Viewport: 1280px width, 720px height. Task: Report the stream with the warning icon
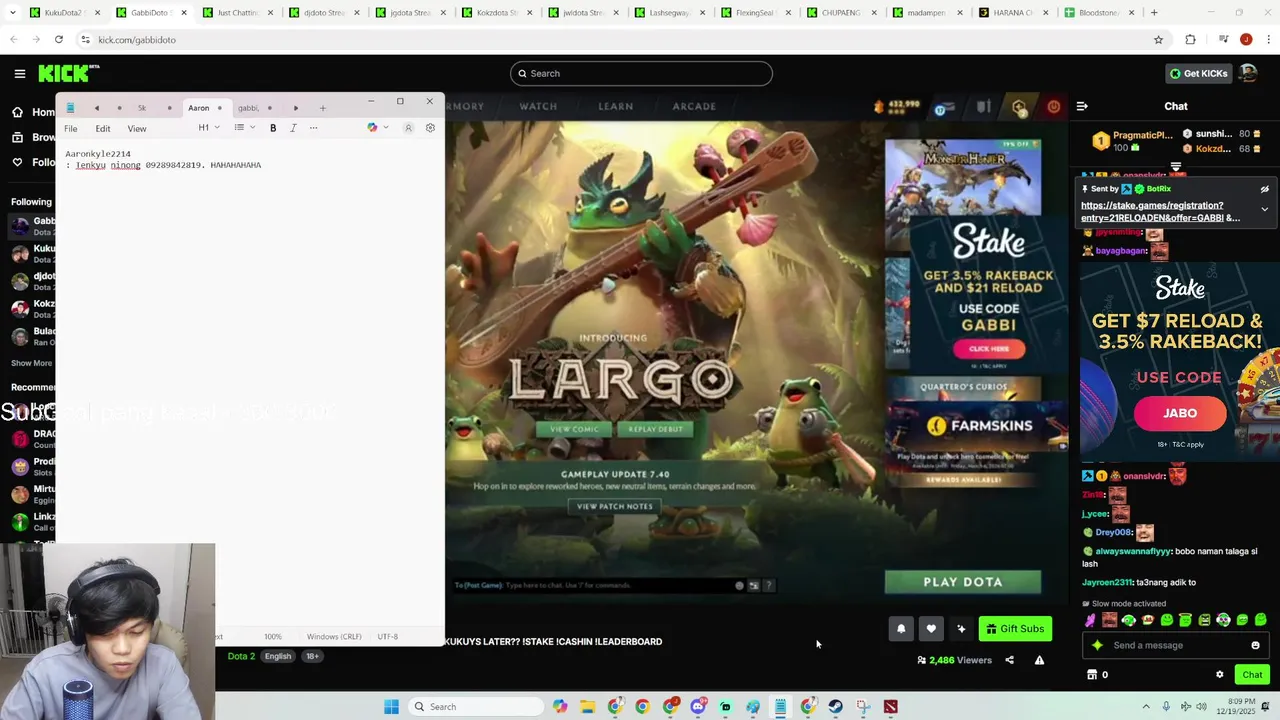pyautogui.click(x=1039, y=660)
